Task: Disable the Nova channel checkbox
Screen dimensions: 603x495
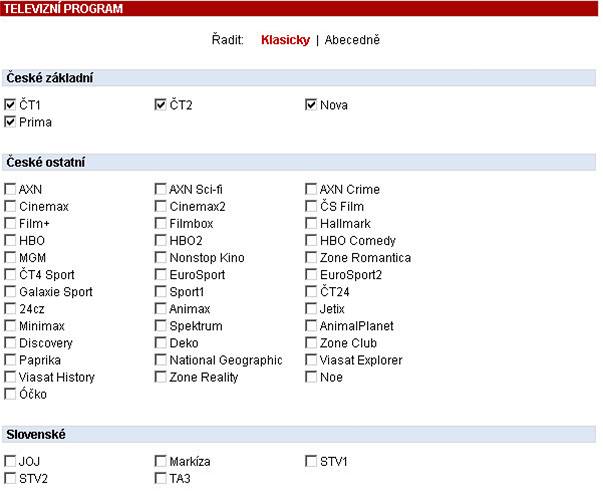Action: tap(311, 105)
